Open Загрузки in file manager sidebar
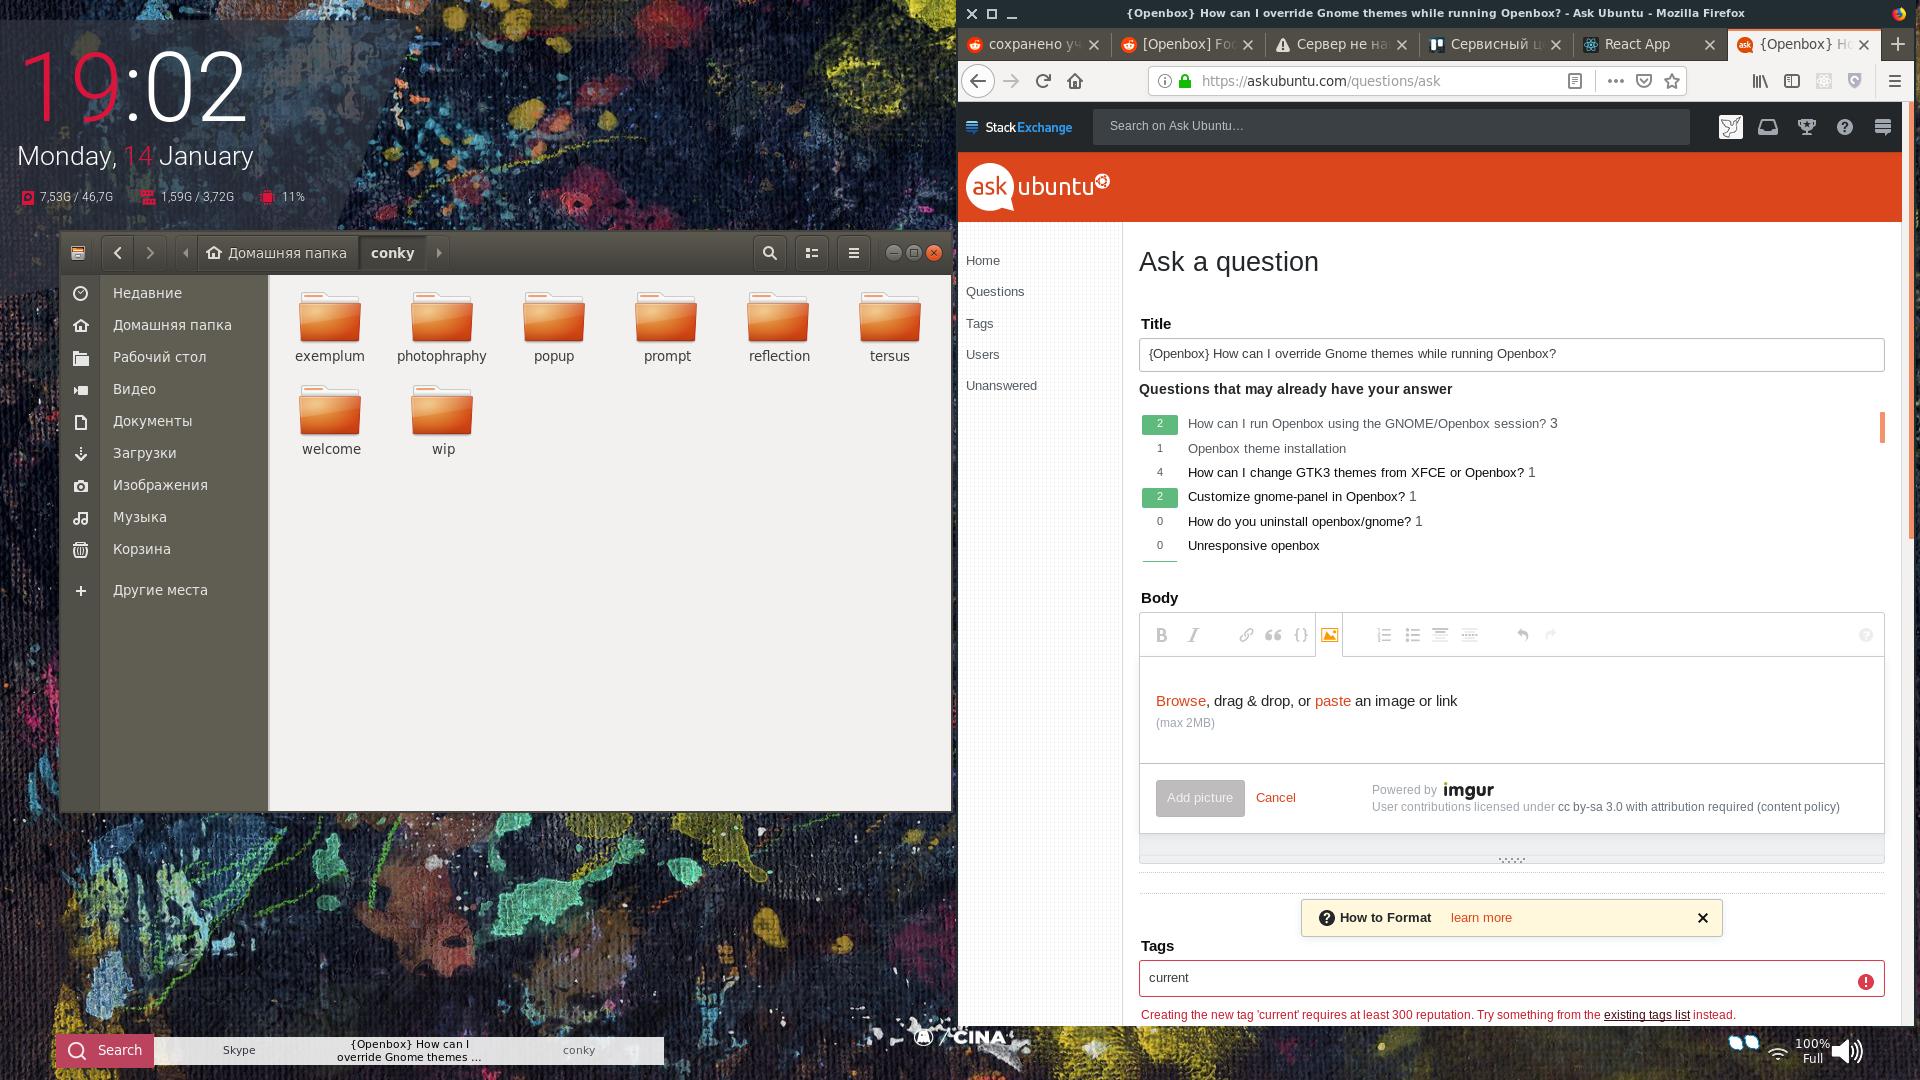The image size is (1920, 1080). pos(144,453)
